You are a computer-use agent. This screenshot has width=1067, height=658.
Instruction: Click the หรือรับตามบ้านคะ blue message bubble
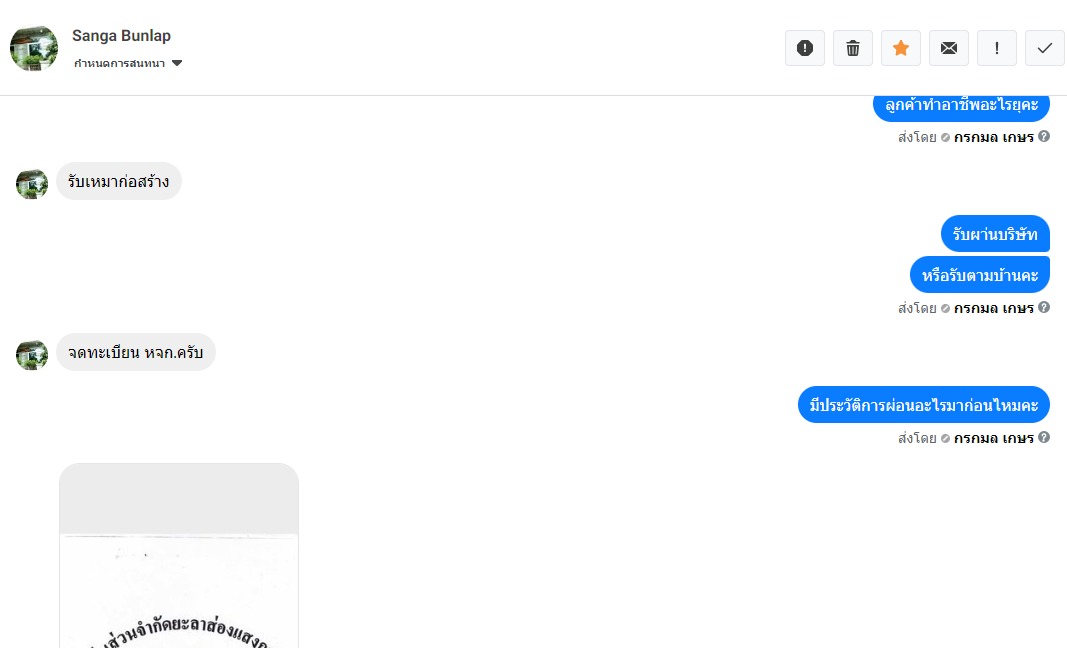pyautogui.click(x=980, y=275)
